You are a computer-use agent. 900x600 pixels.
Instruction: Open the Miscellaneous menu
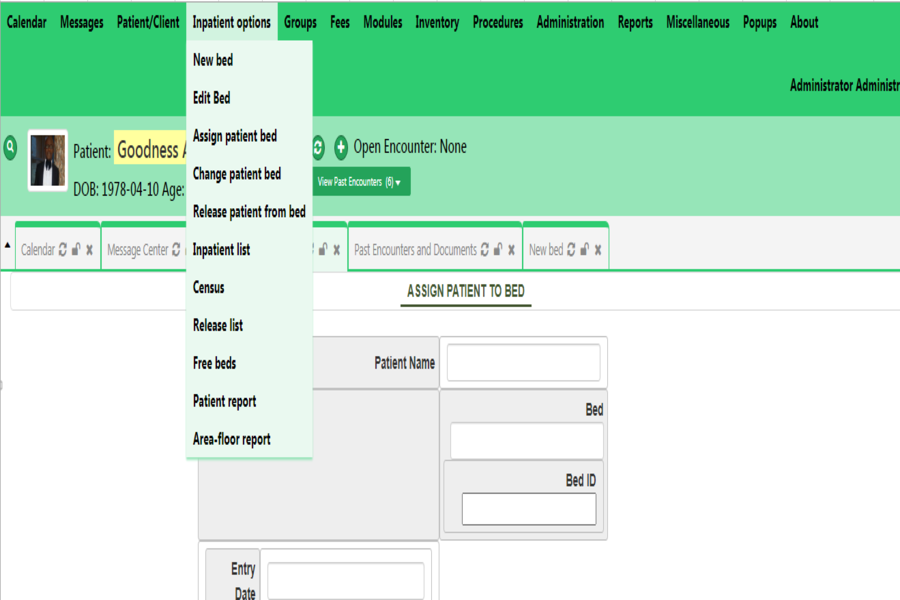(x=698, y=22)
